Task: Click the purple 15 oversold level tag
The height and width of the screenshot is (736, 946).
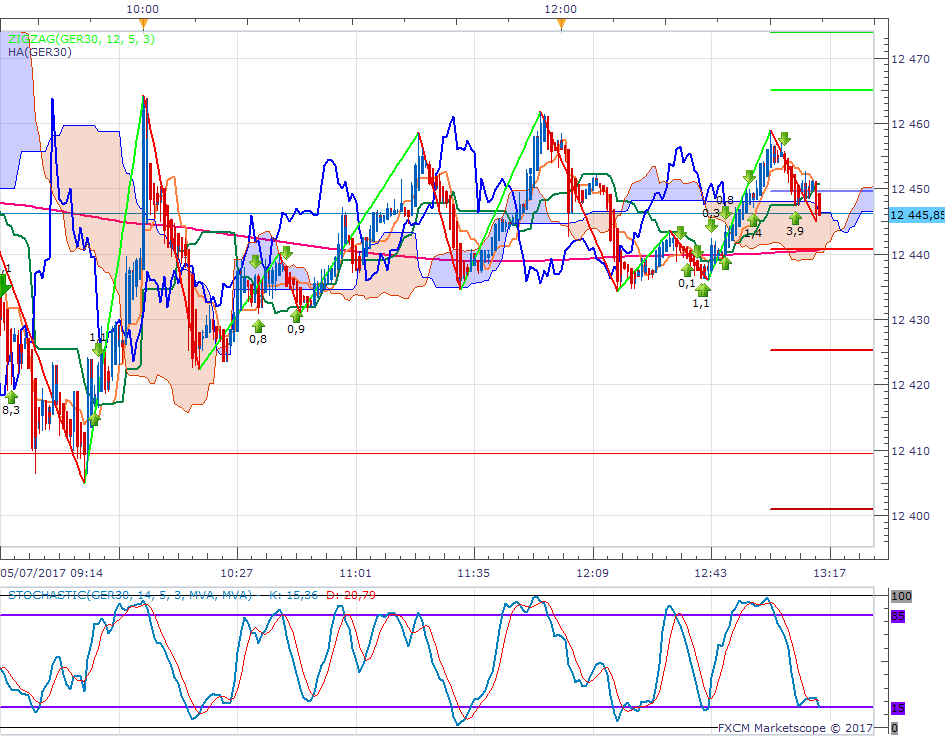Action: pos(897,708)
